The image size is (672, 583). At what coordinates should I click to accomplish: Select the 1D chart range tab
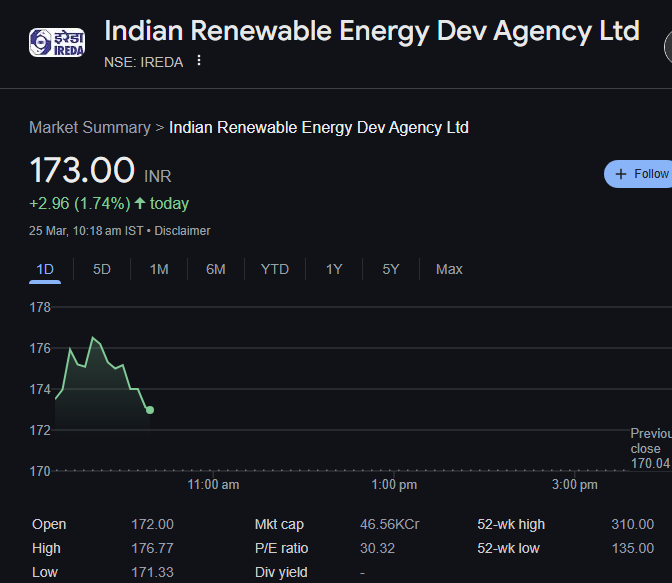coord(45,269)
